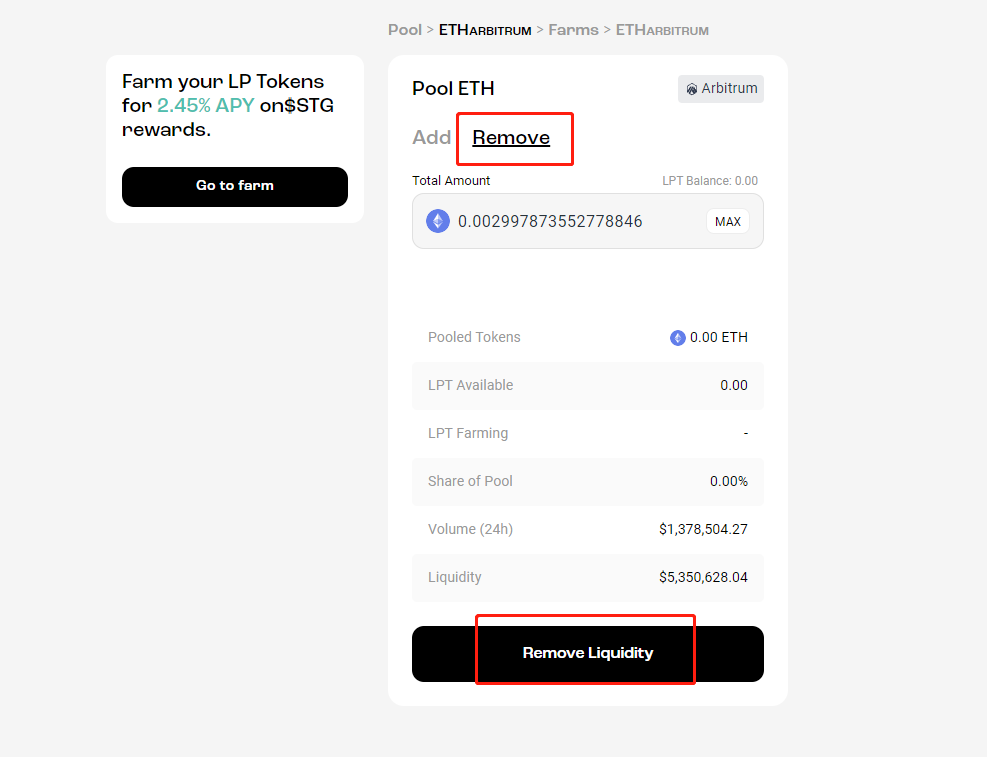This screenshot has width=987, height=757.
Task: Click the Arbitrum network logo icon
Action: click(691, 89)
